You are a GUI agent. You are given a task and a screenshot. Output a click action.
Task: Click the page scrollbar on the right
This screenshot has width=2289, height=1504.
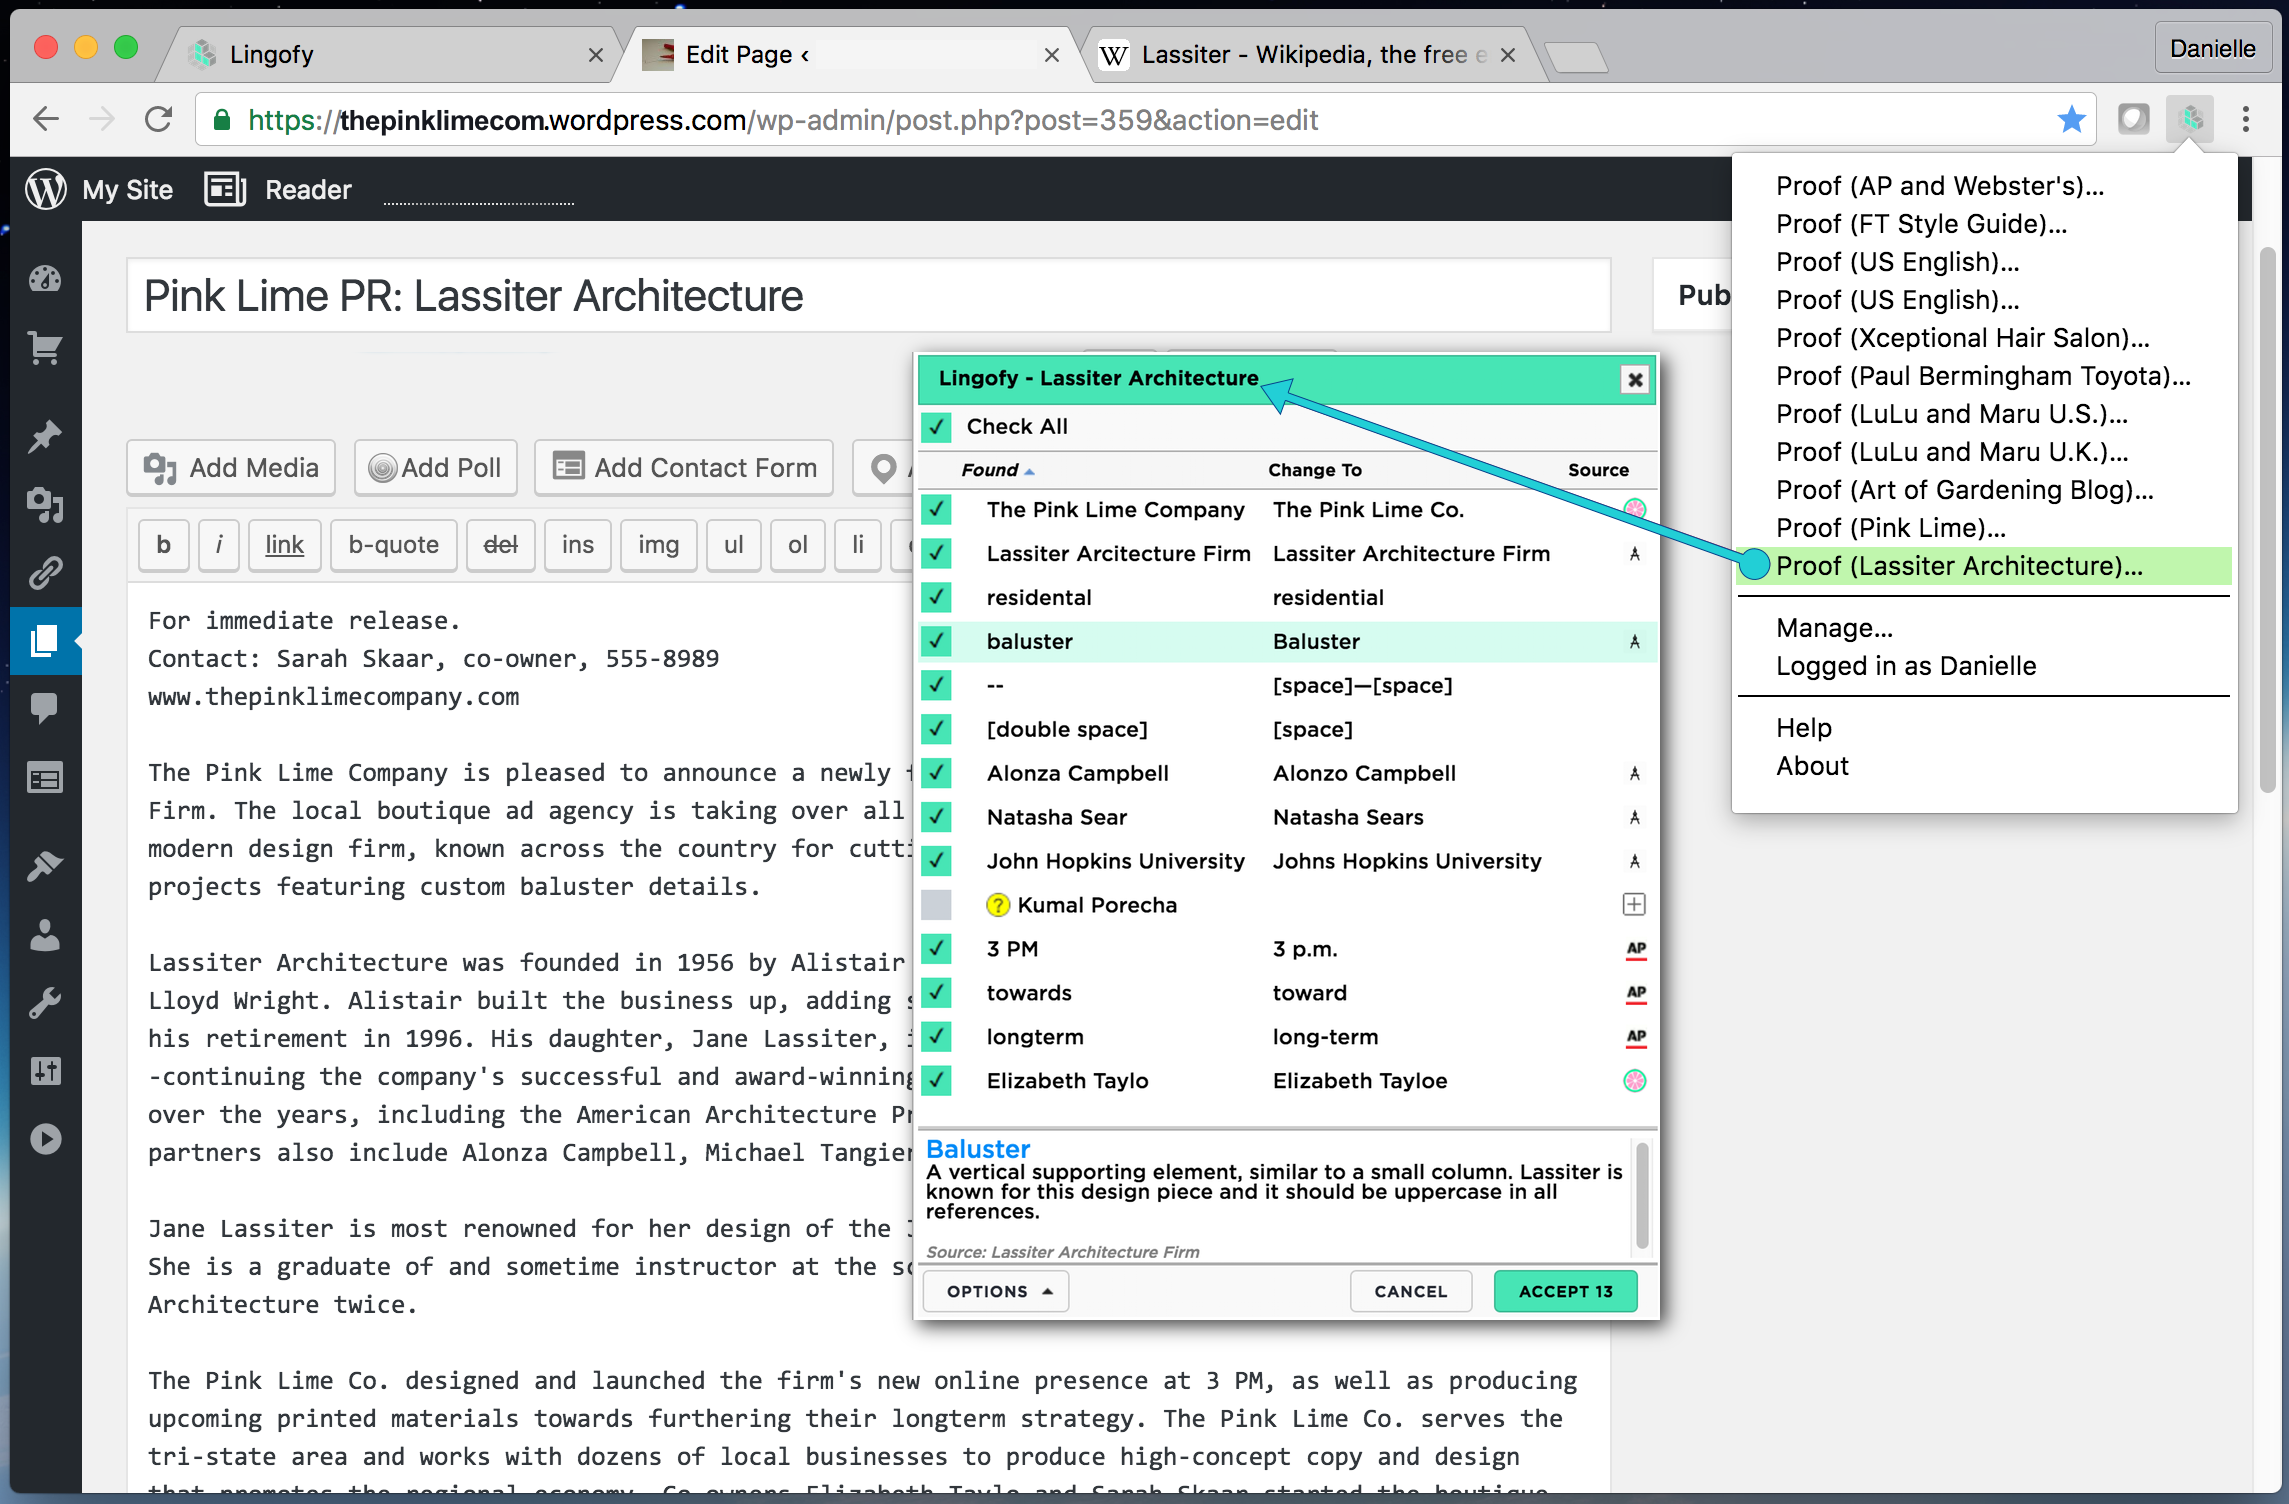[x=2268, y=520]
